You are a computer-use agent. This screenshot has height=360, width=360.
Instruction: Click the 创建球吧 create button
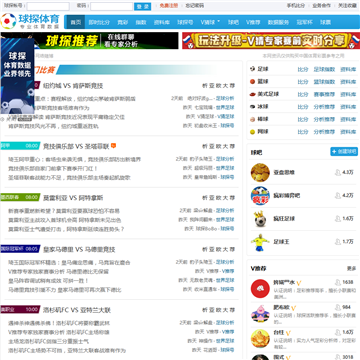coord(344,151)
